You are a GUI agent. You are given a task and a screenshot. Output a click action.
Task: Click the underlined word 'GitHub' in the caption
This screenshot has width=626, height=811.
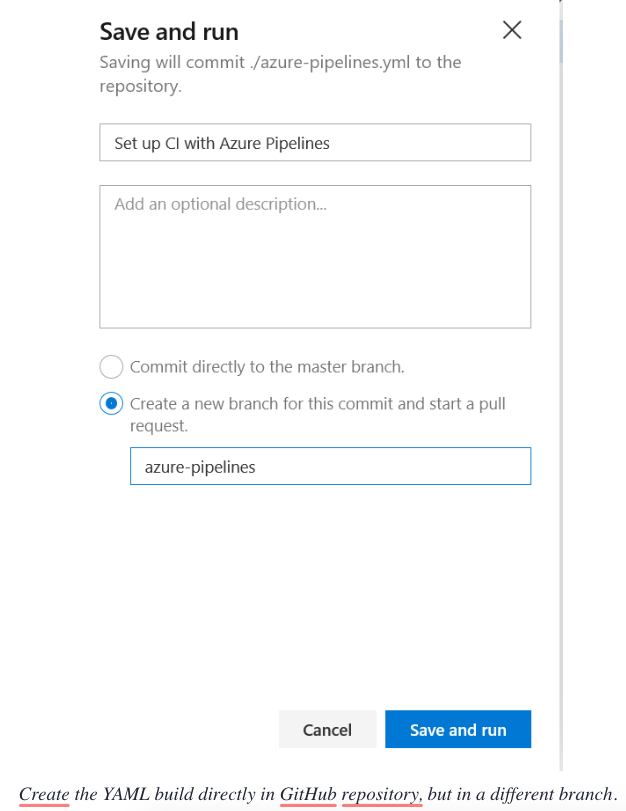pos(307,794)
